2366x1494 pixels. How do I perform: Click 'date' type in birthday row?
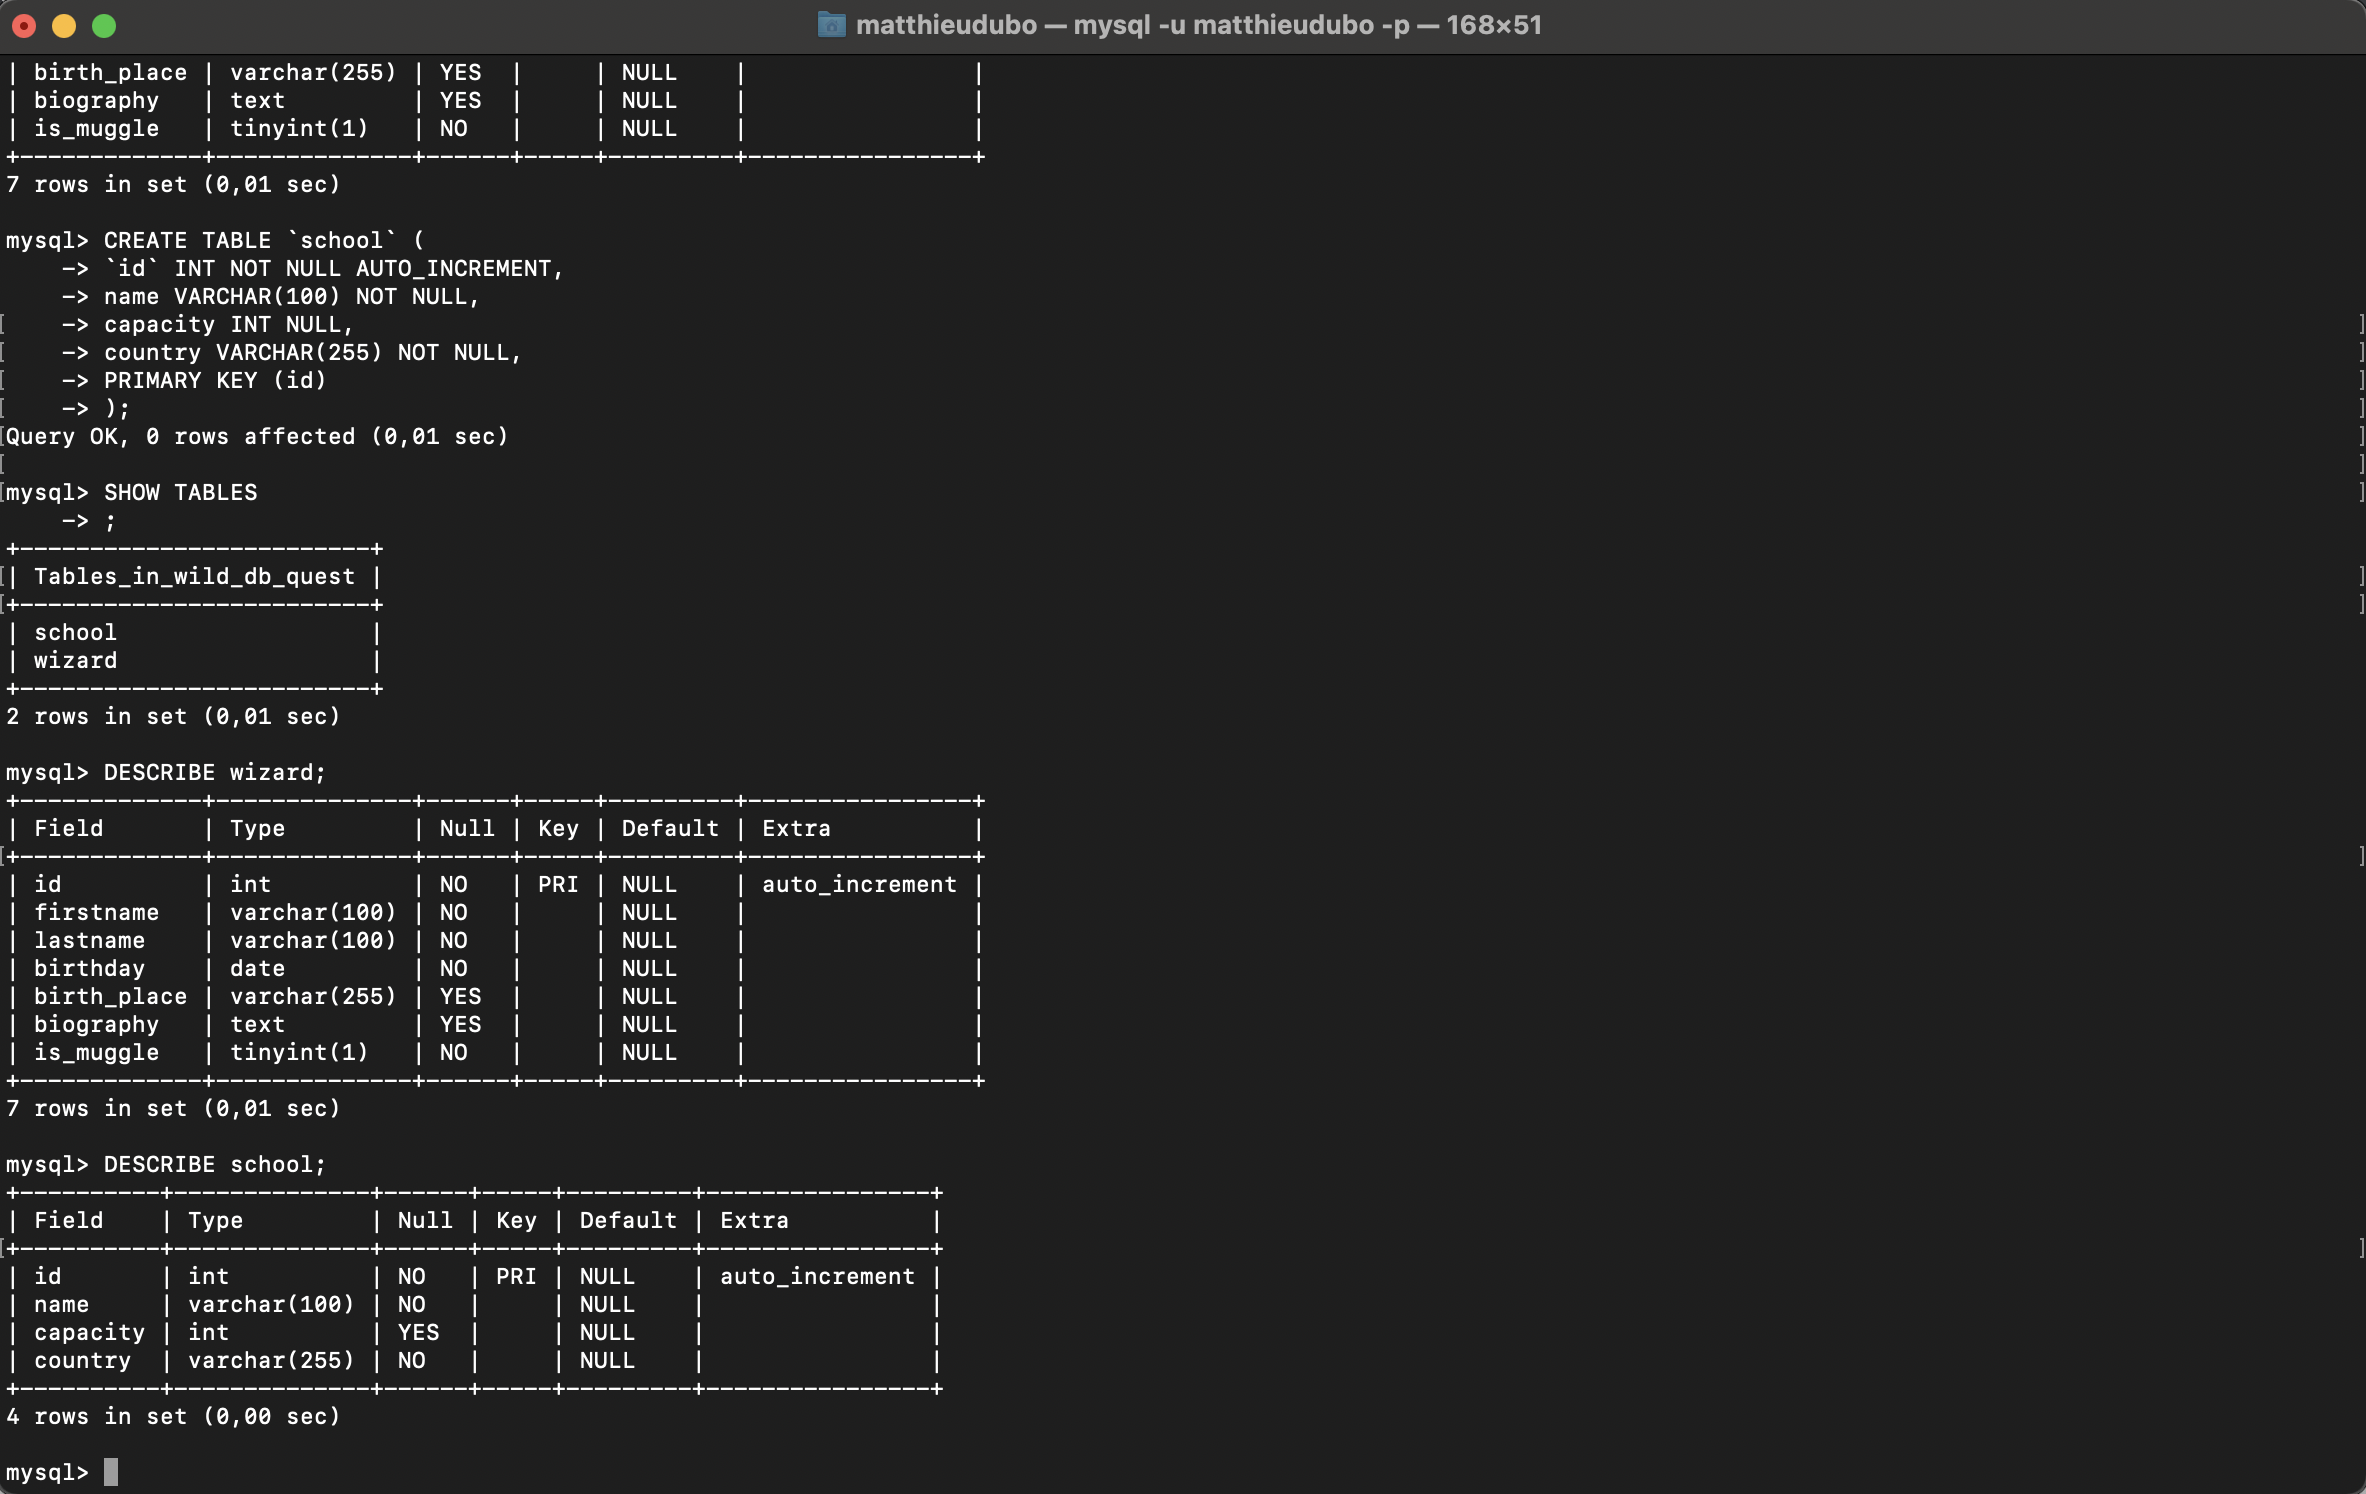tap(257, 969)
